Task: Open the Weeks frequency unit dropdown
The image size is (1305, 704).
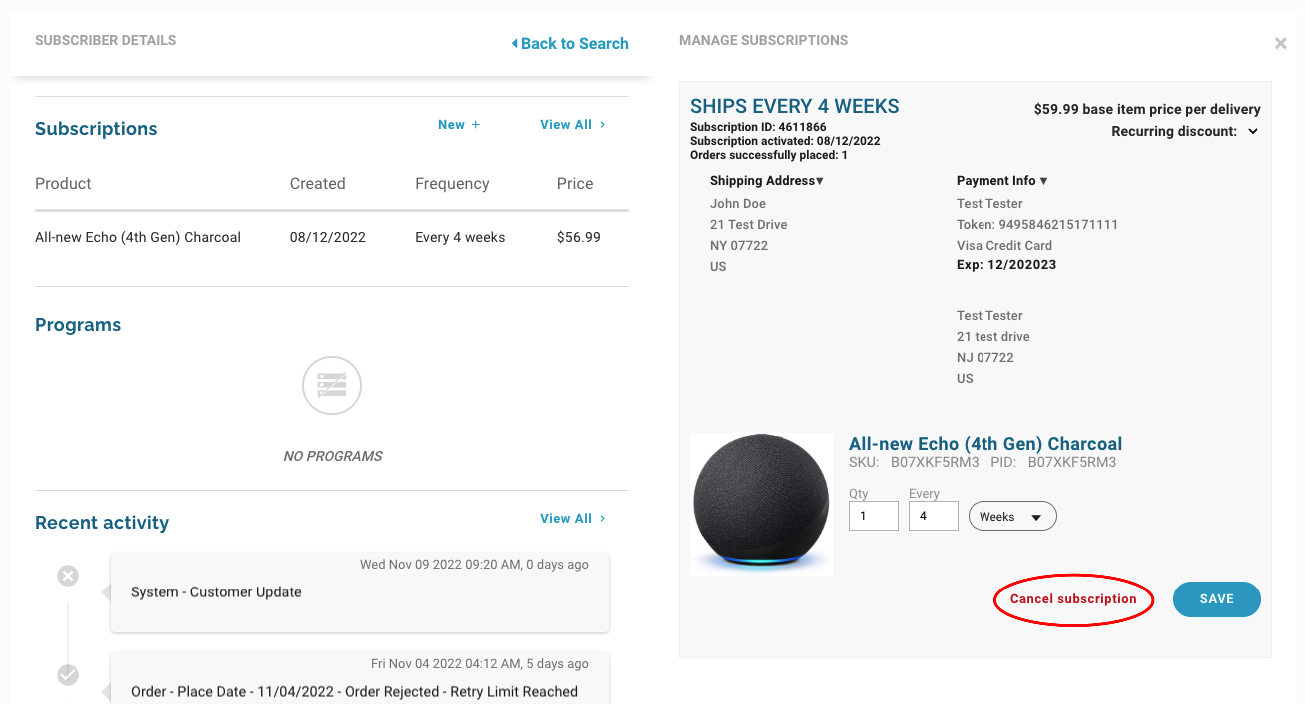Action: [1012, 517]
